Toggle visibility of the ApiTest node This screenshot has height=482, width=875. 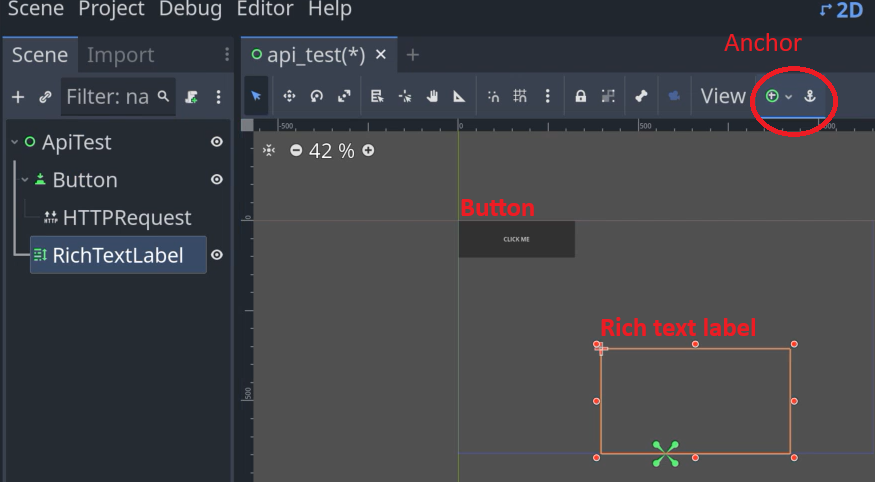coord(217,142)
